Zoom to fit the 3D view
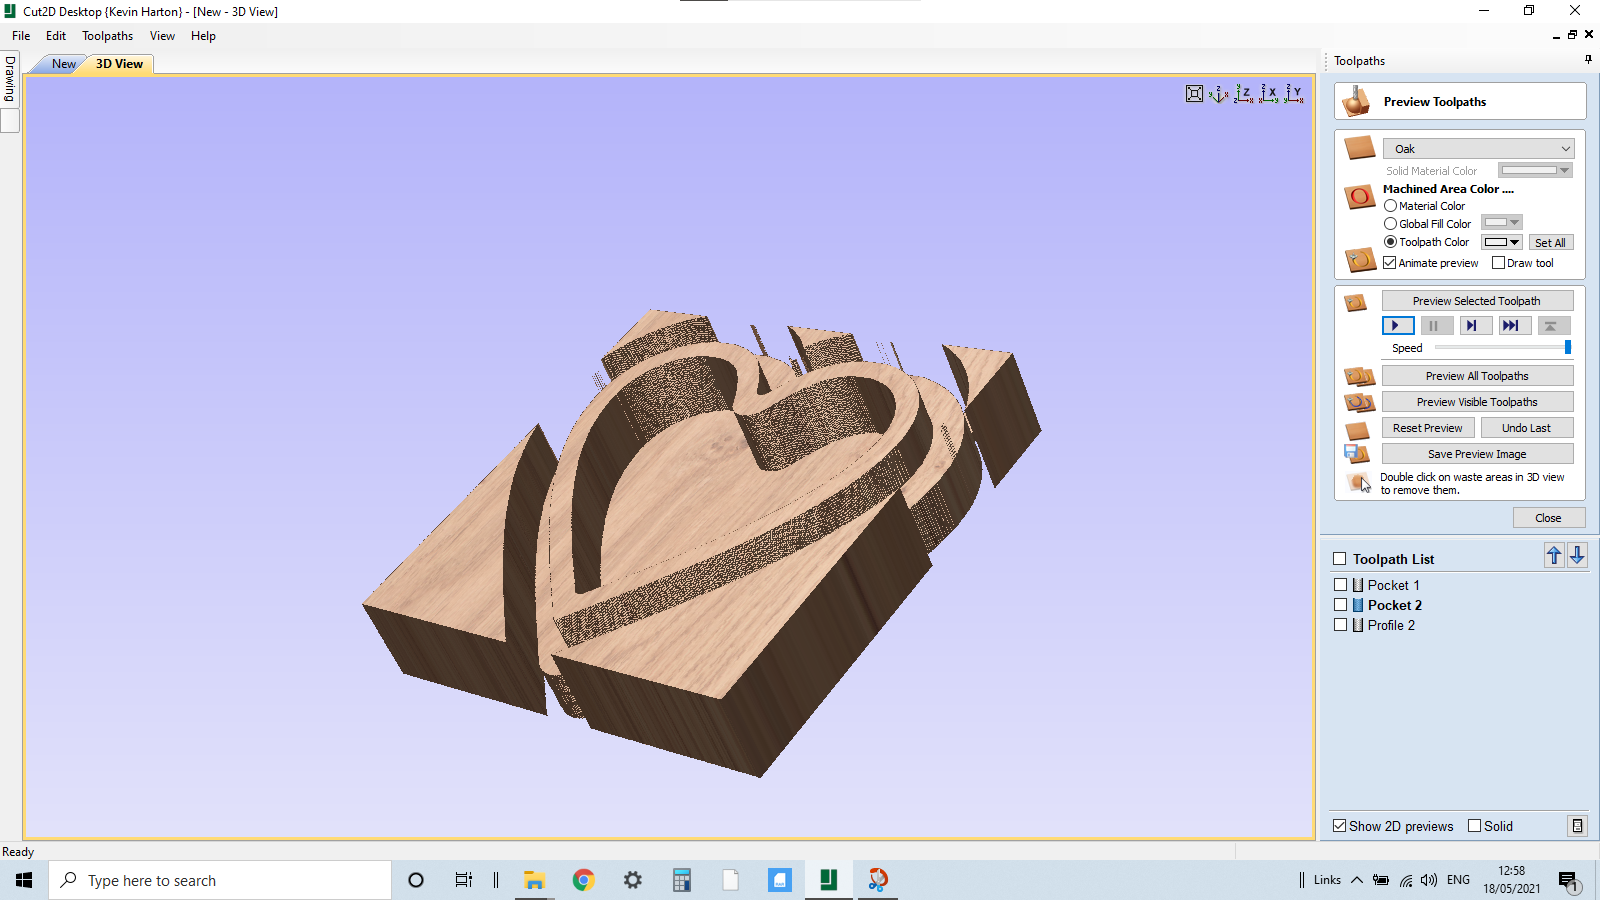Image resolution: width=1600 pixels, height=900 pixels. [1194, 94]
